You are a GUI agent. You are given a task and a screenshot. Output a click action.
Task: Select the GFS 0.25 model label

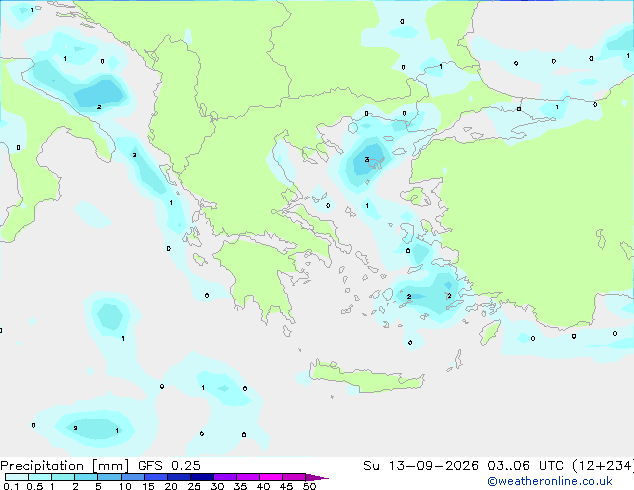click(169, 466)
